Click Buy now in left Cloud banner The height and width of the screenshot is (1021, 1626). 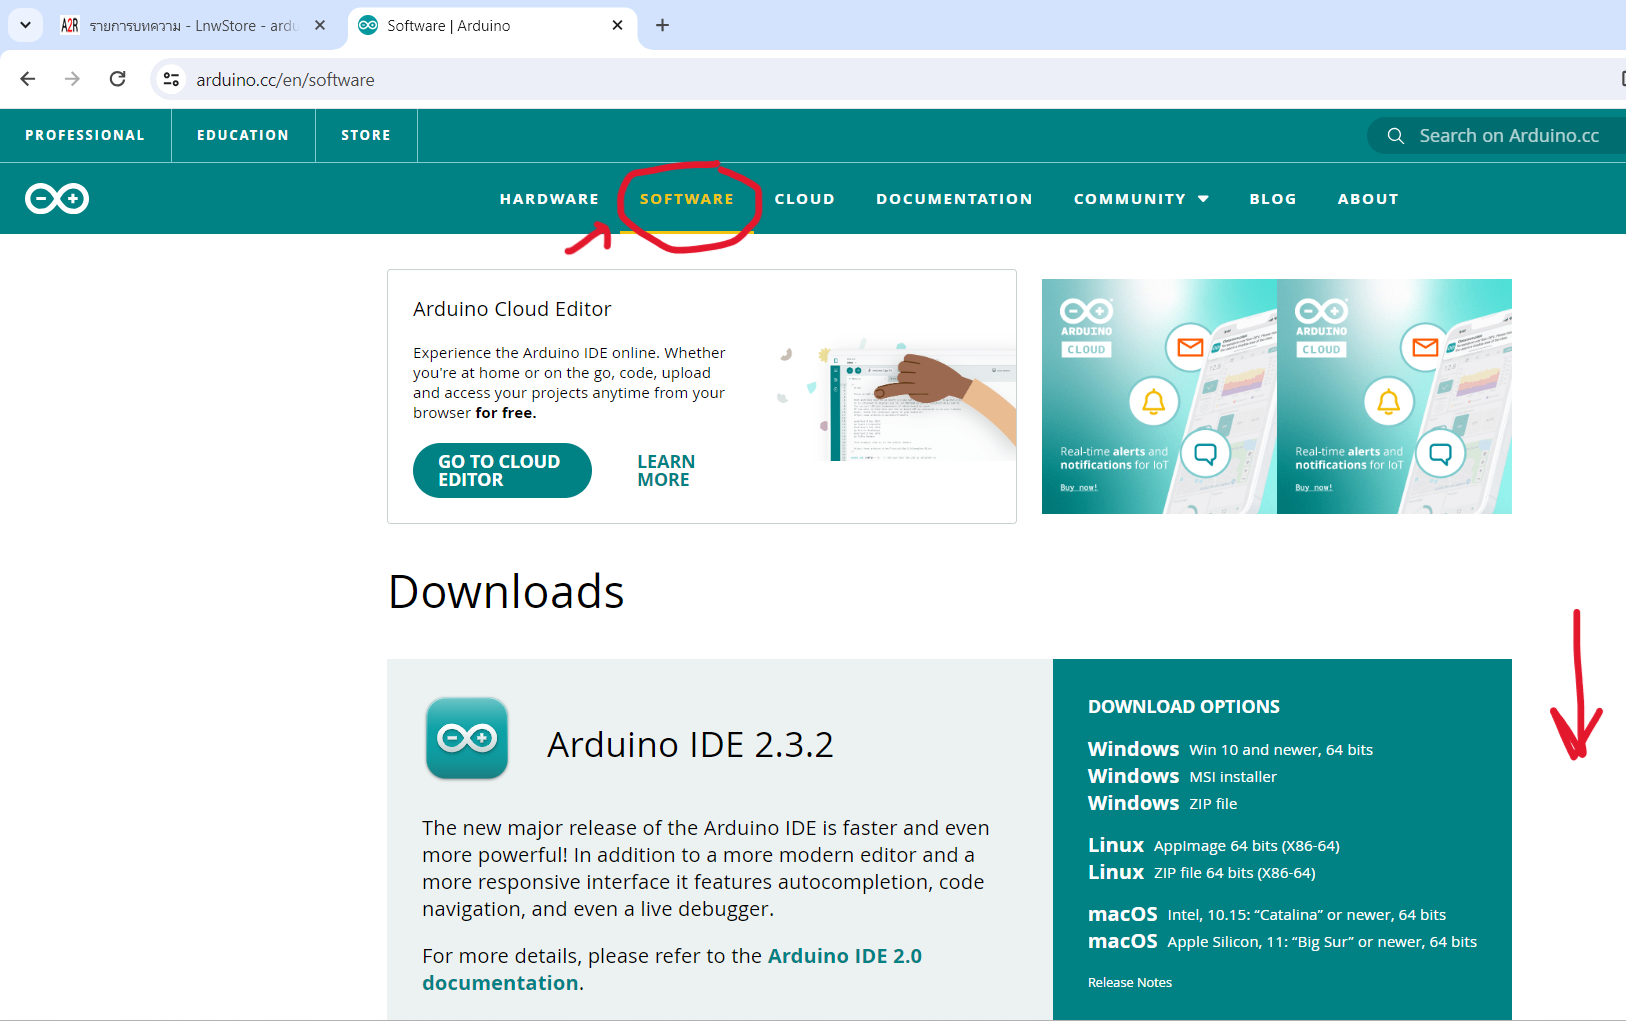coord(1079,487)
